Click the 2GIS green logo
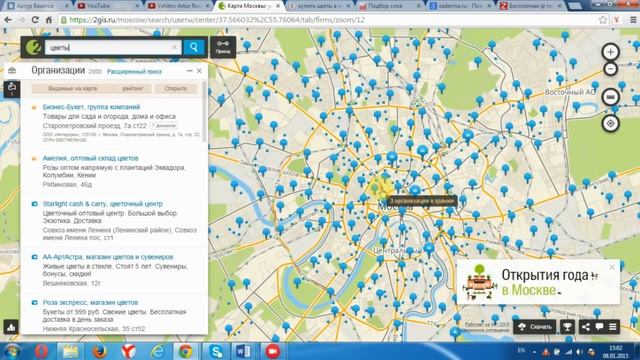 (x=33, y=47)
